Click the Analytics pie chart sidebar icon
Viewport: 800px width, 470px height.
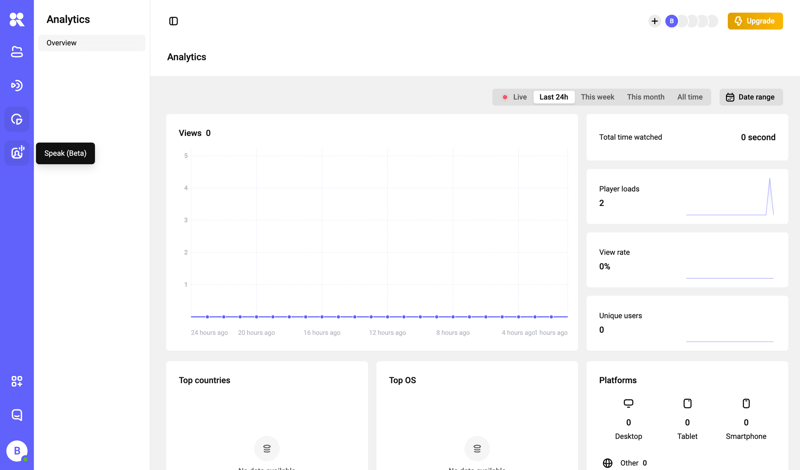[x=17, y=120]
